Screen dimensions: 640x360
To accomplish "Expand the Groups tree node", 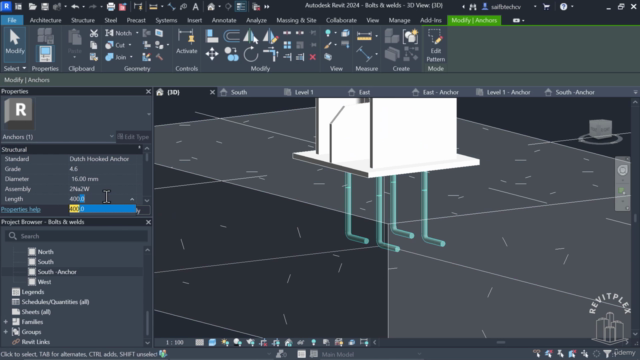I will click(6, 332).
